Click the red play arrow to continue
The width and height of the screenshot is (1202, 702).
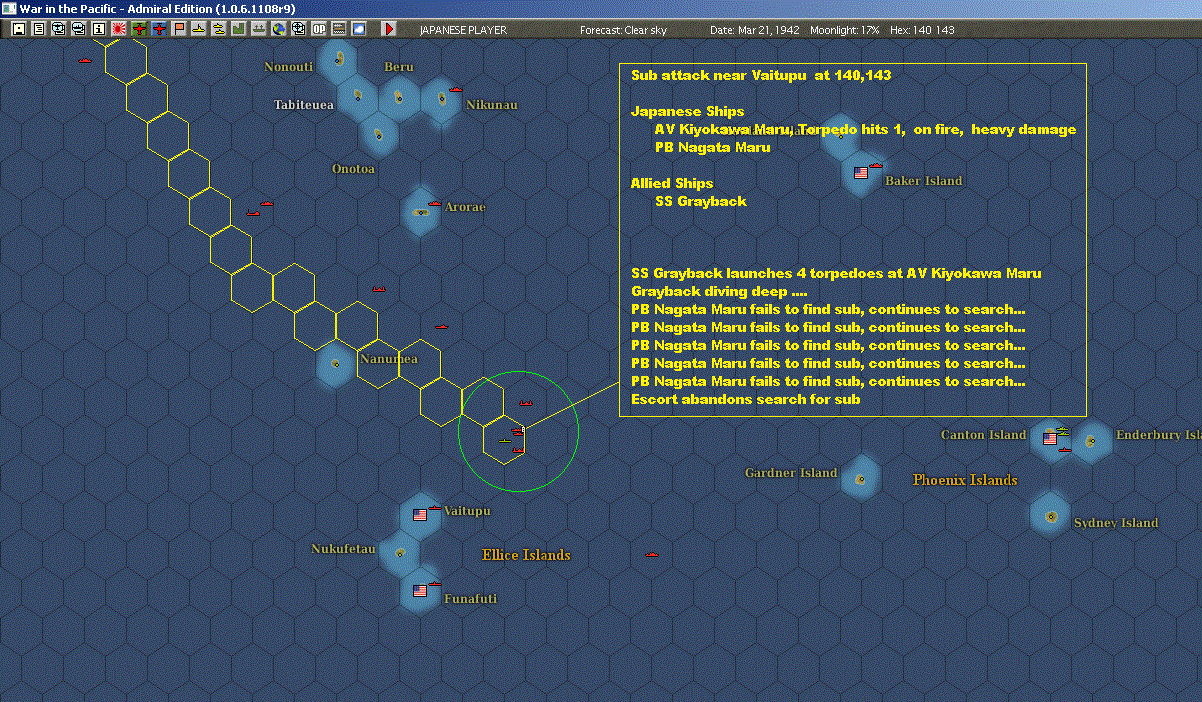click(389, 29)
